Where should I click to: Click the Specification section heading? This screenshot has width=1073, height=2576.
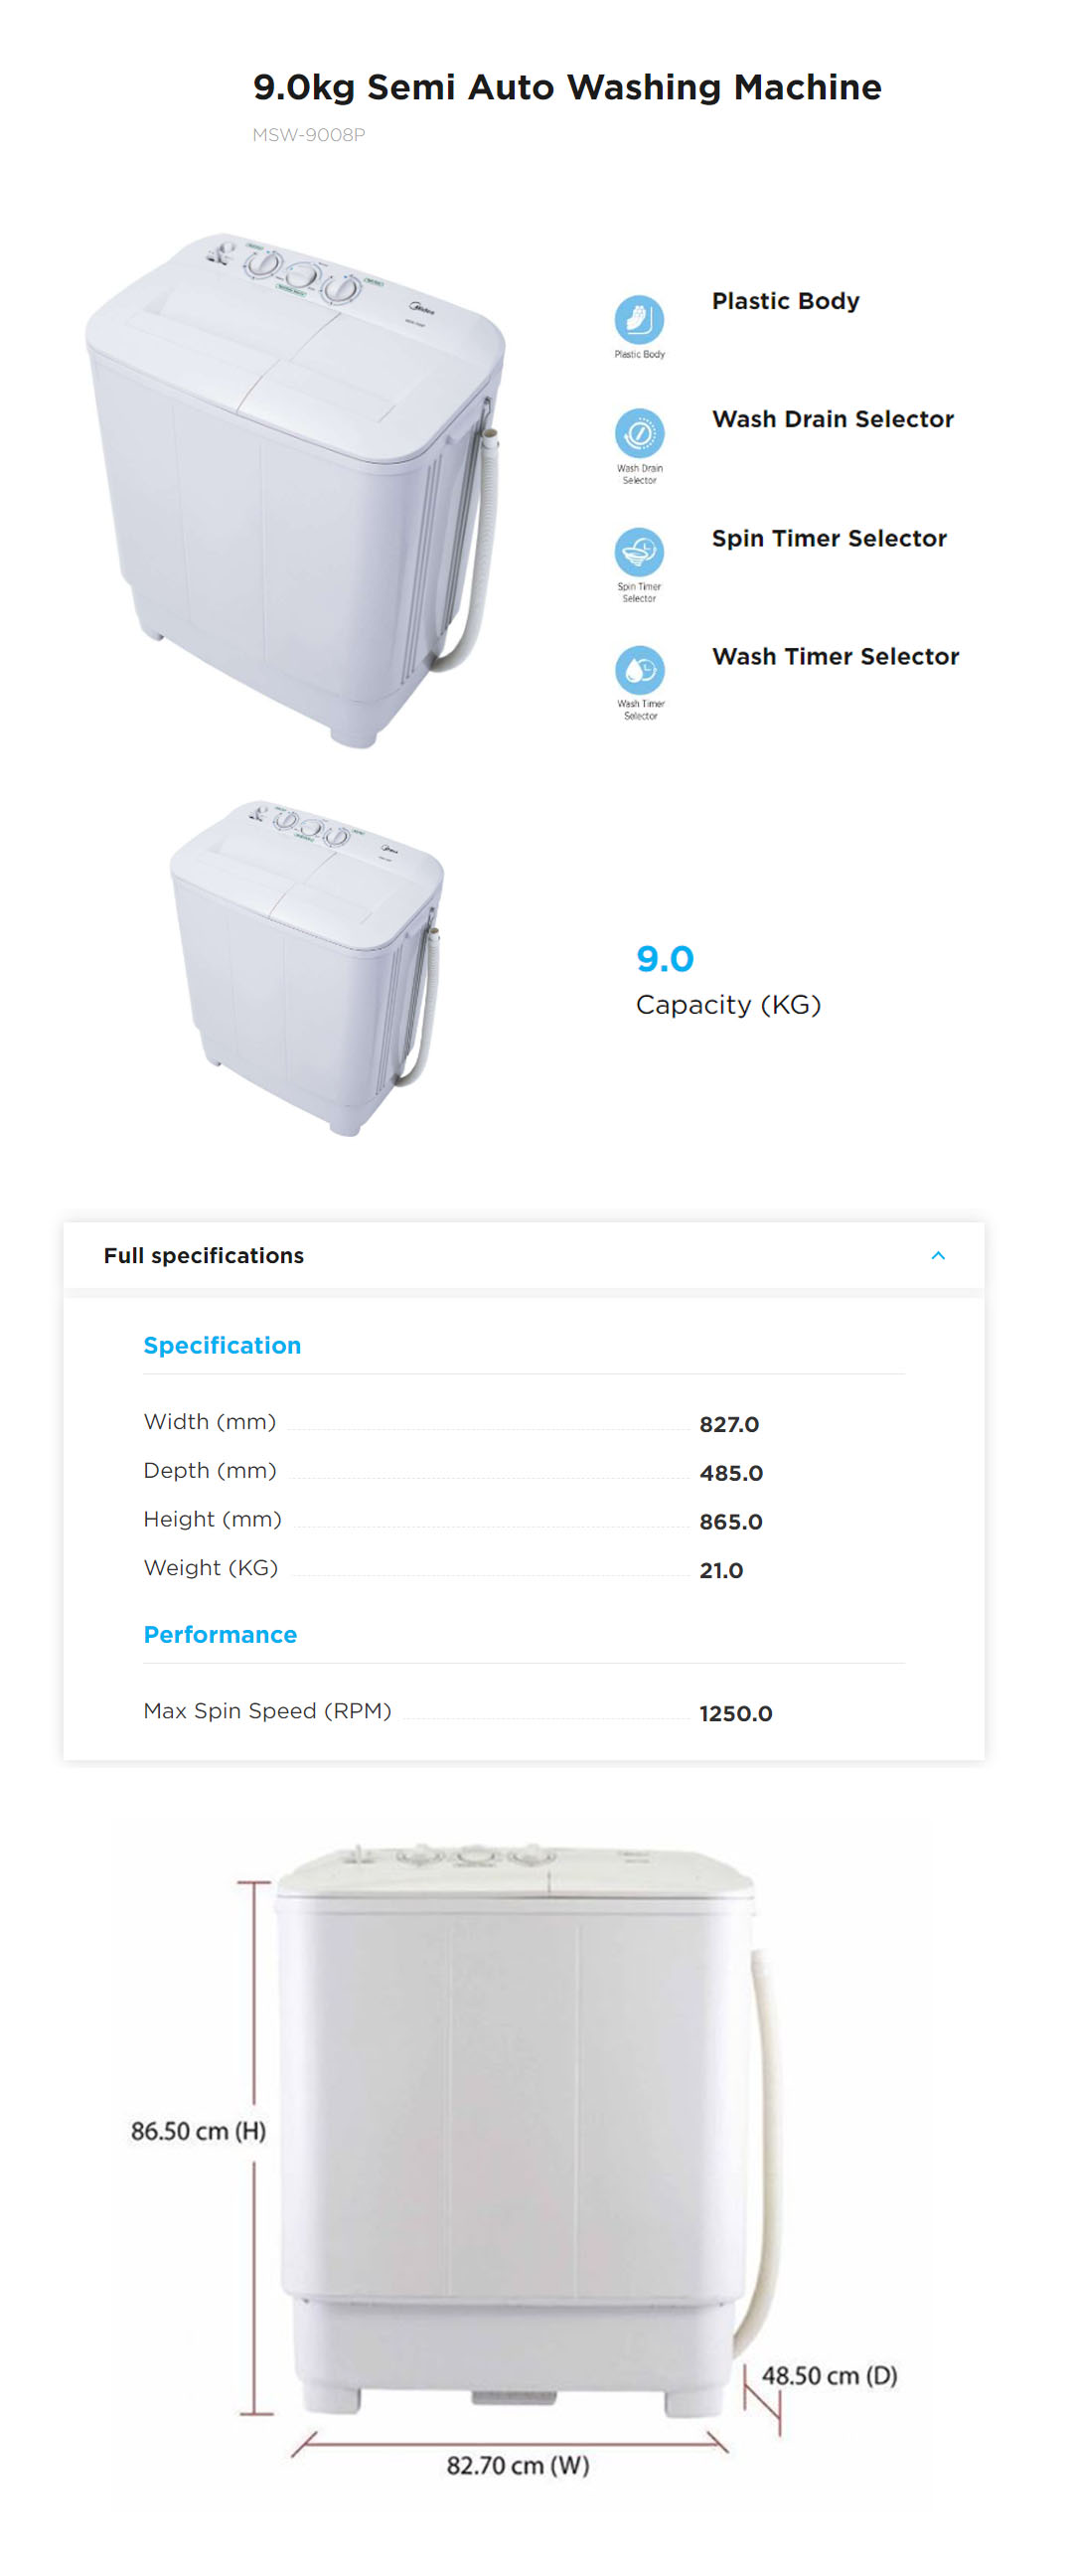pyautogui.click(x=222, y=1345)
